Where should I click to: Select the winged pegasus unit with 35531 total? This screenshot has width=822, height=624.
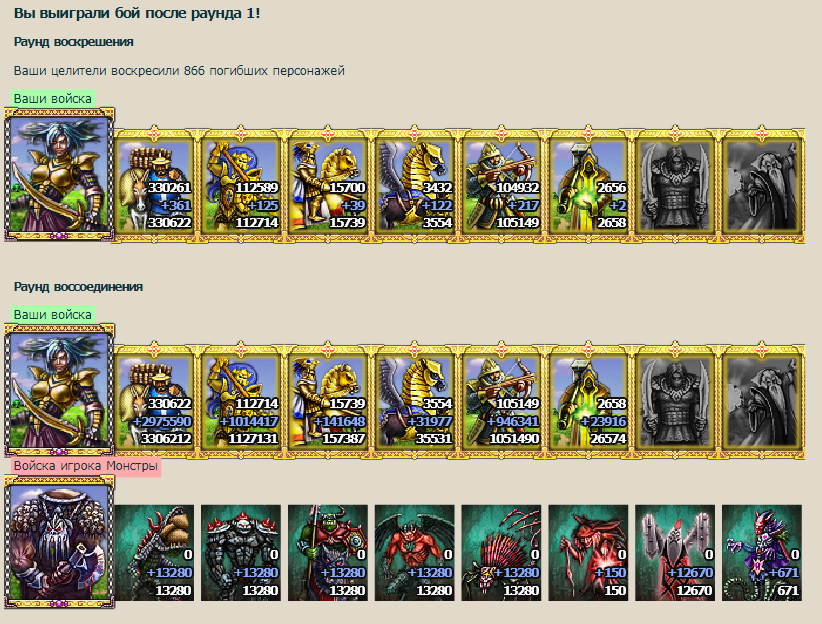coord(415,401)
